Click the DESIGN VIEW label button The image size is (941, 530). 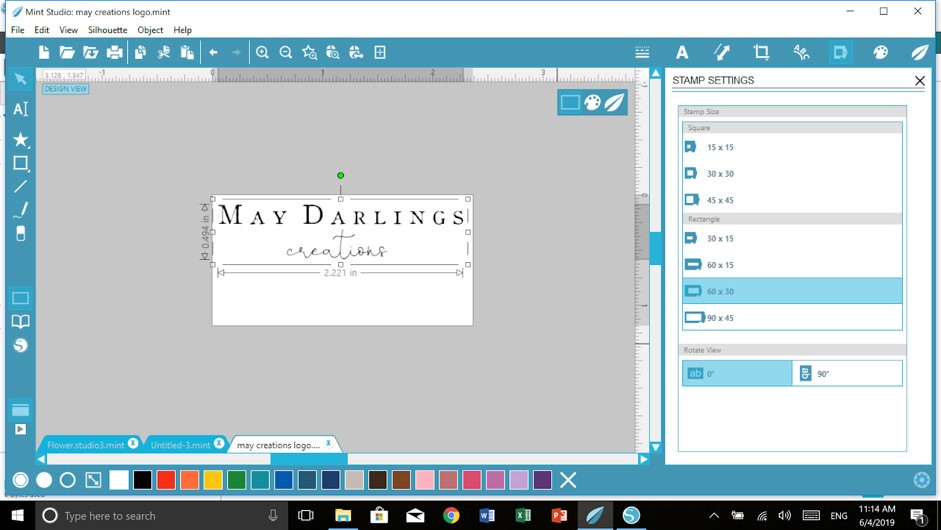click(65, 89)
